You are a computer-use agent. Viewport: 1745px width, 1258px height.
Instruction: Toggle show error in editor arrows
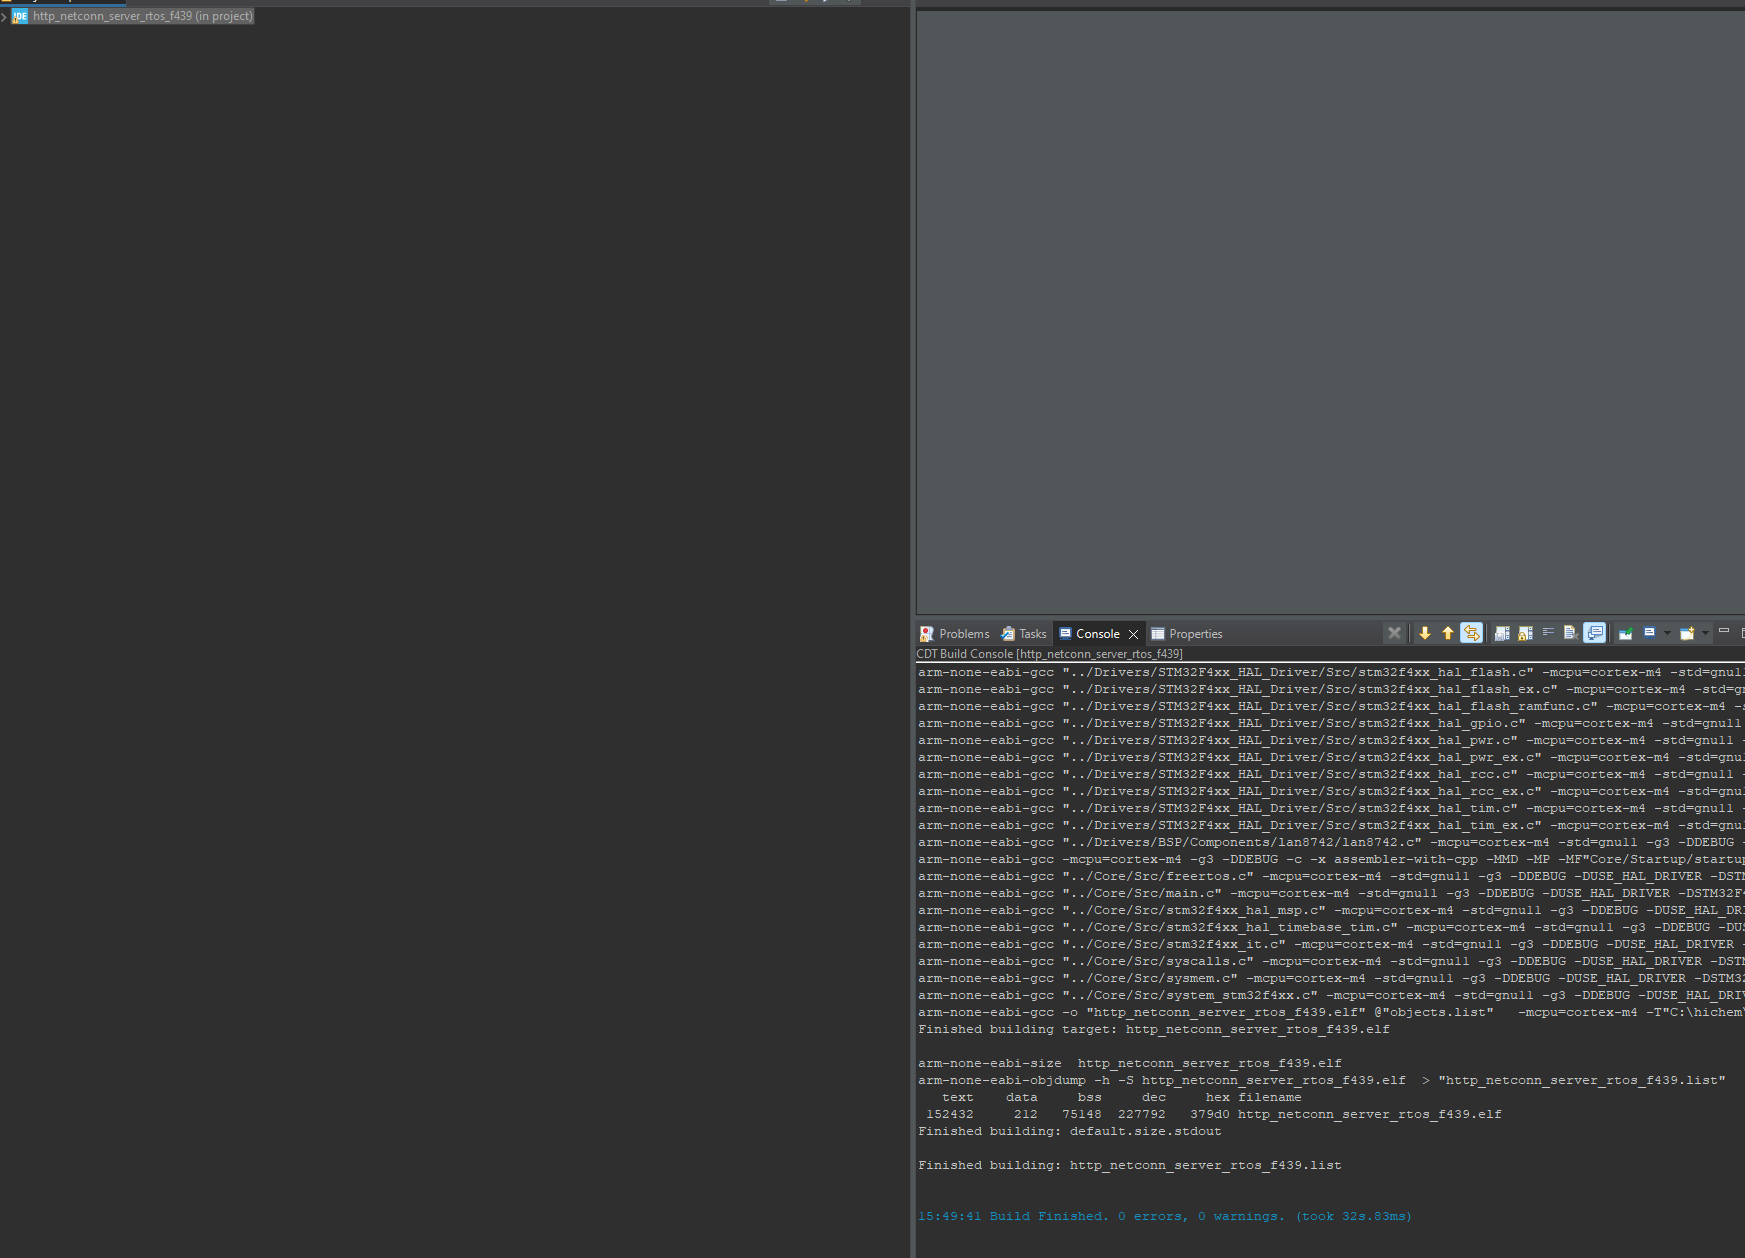[1471, 633]
